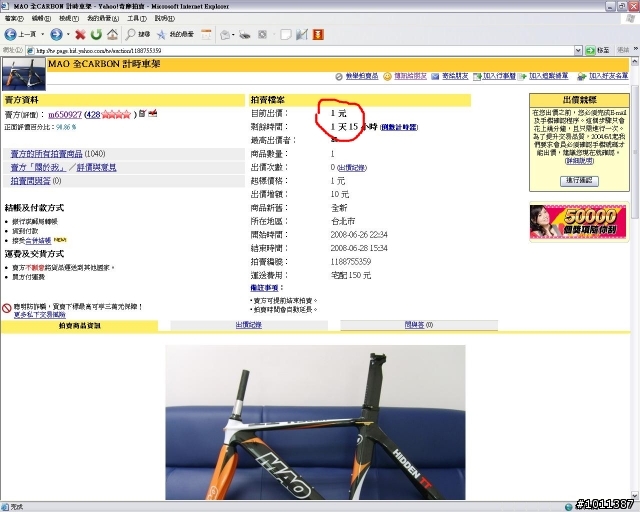Open seller profile link m650927
Image resolution: width=640 pixels, height=512 pixels.
click(x=65, y=115)
